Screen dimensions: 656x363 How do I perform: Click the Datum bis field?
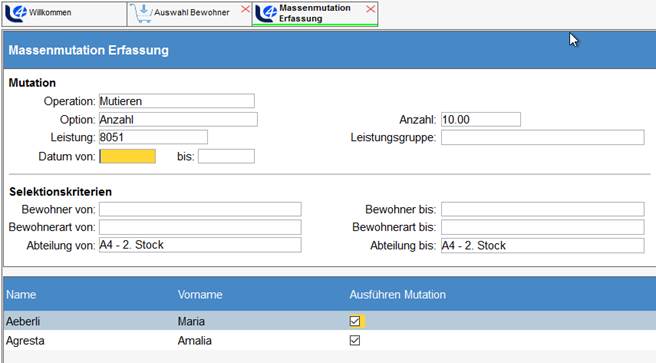point(226,156)
